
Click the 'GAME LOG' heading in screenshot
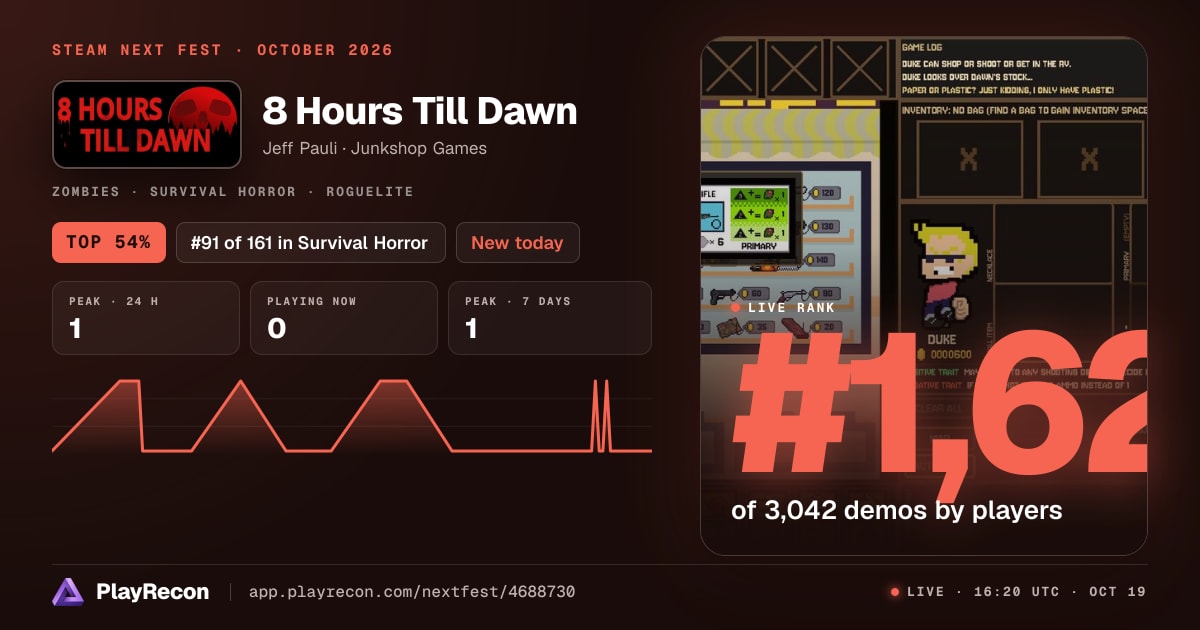pyautogui.click(x=922, y=47)
